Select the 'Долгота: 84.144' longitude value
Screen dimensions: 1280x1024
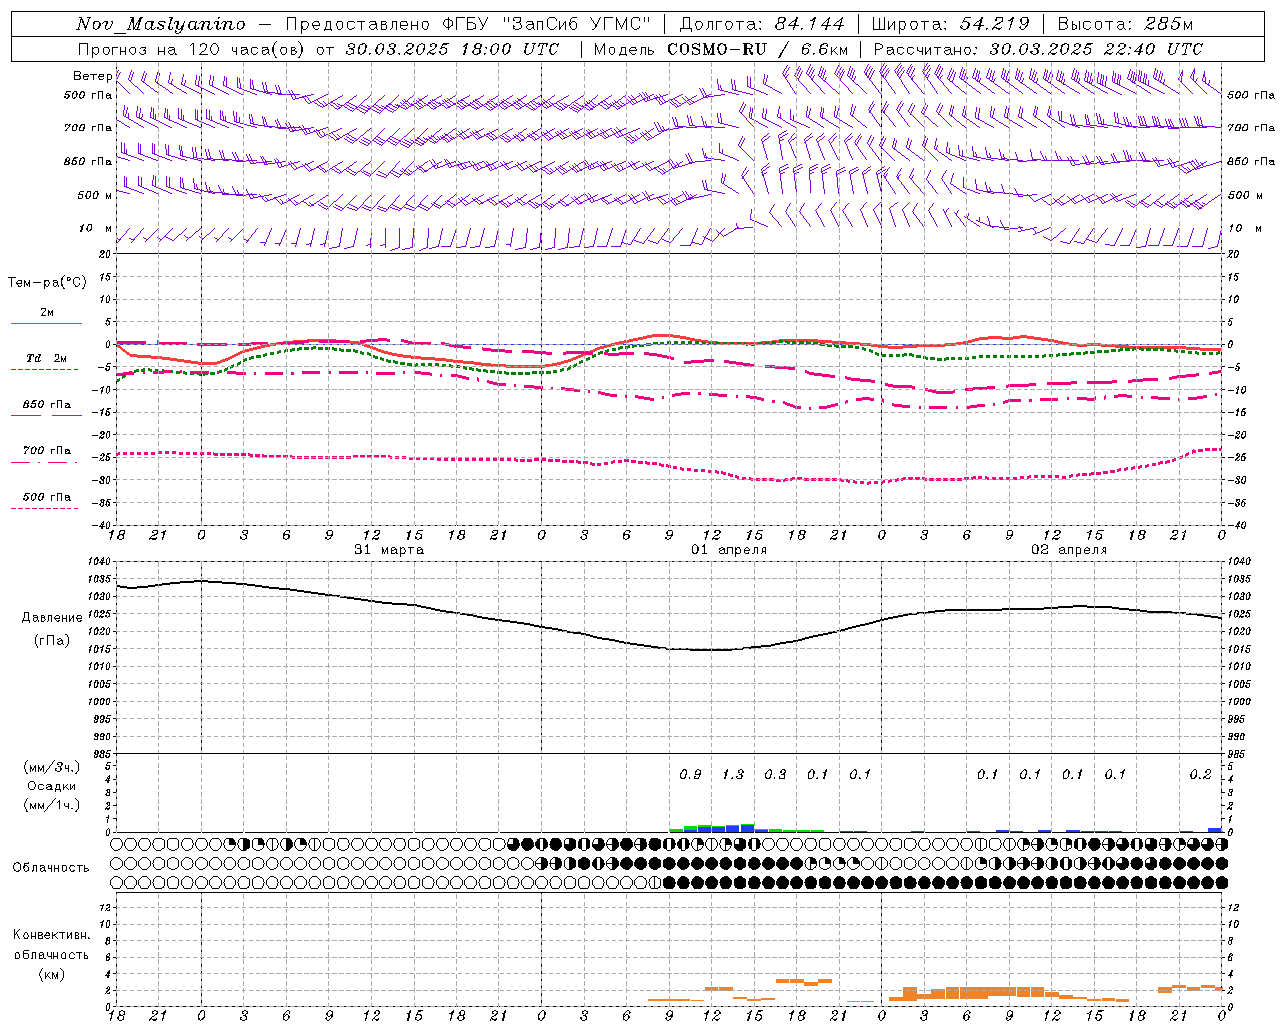coord(762,24)
